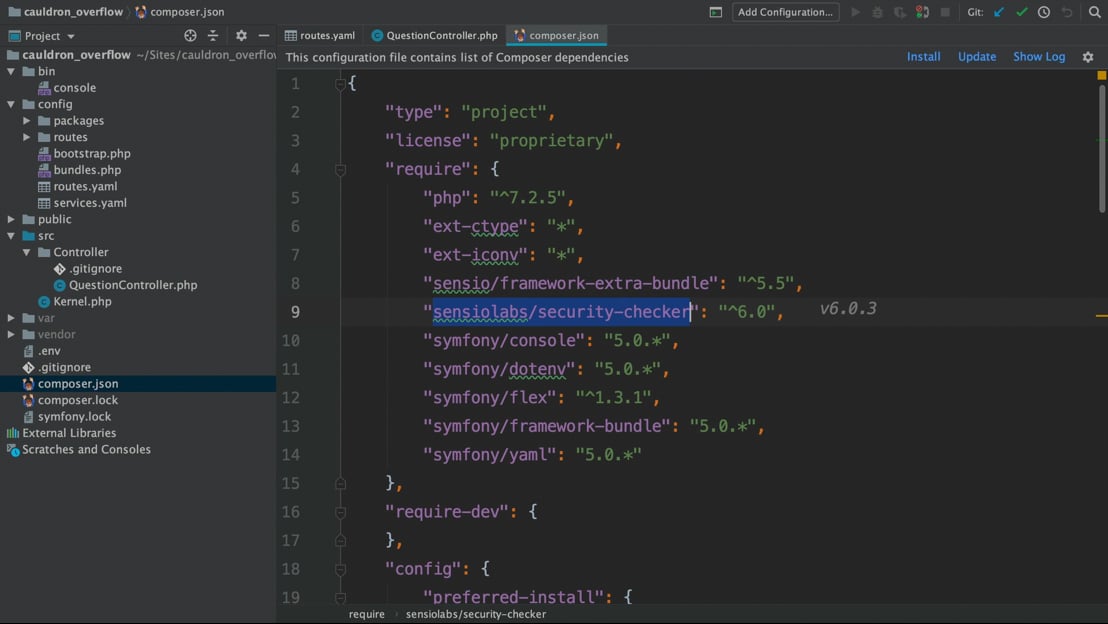1108x624 pixels.
Task: Click the Git commit checkmark icon
Action: pos(1021,12)
